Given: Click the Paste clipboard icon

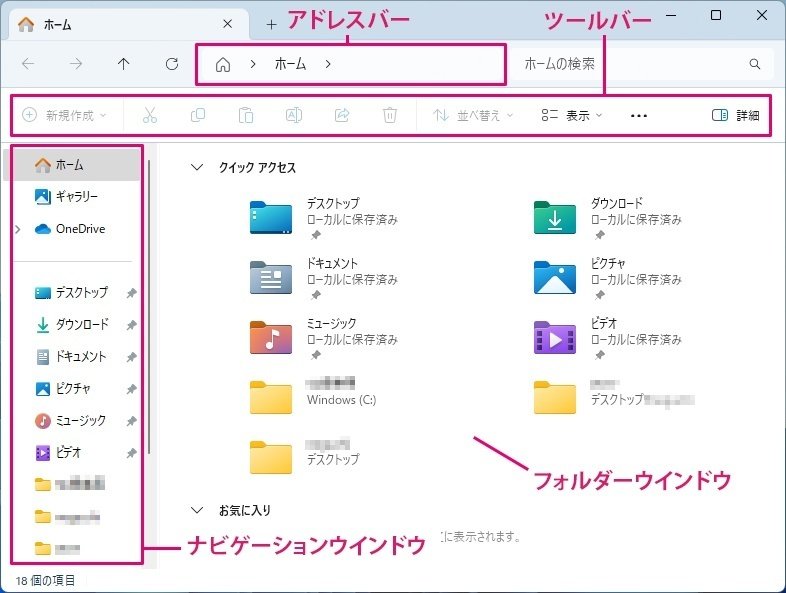Looking at the screenshot, I should point(246,115).
